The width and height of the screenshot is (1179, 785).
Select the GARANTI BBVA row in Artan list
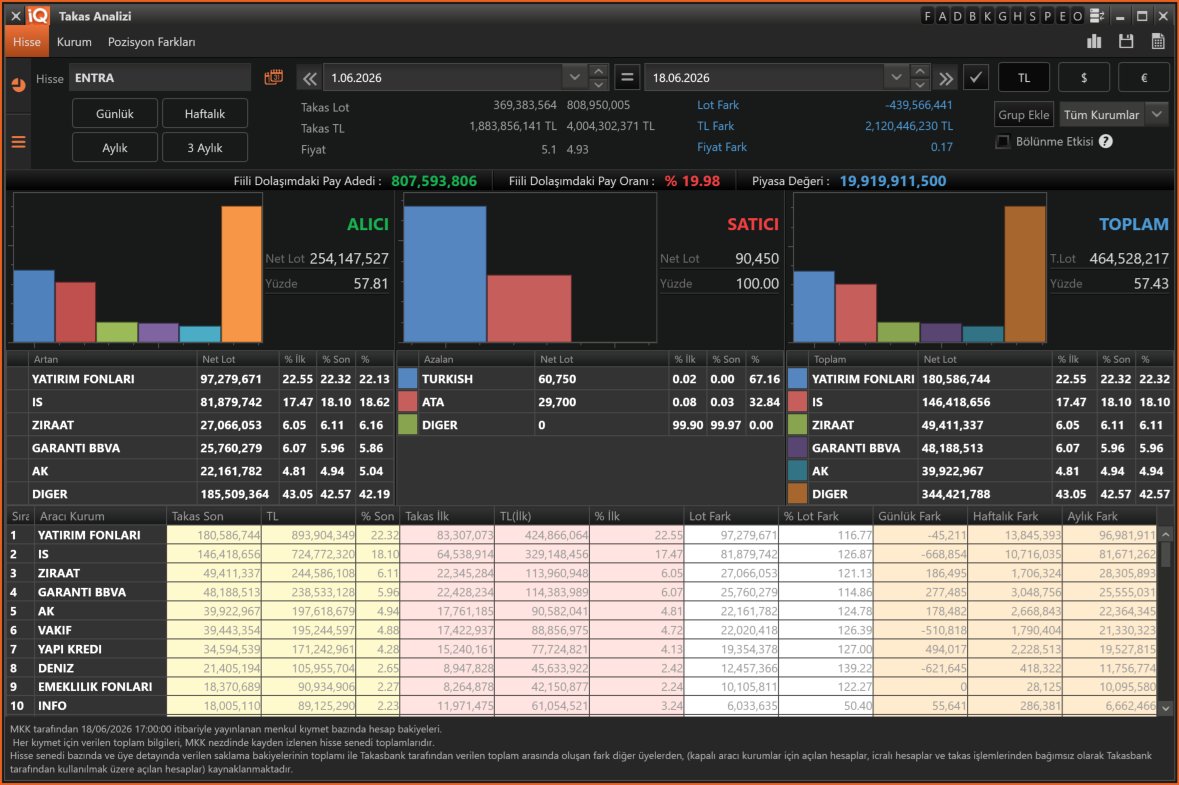tap(200, 448)
